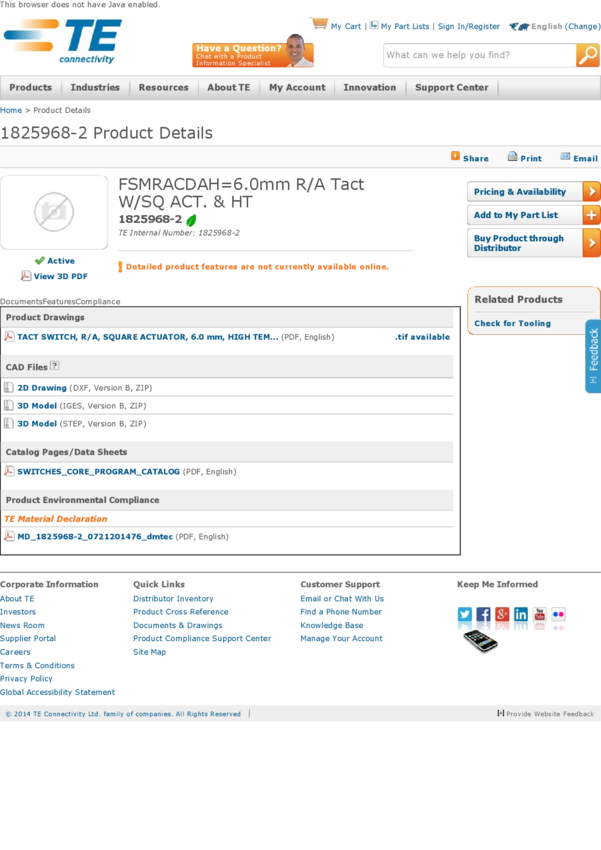Click the Flickr social icon
The width and height of the screenshot is (601, 850).
(x=558, y=615)
